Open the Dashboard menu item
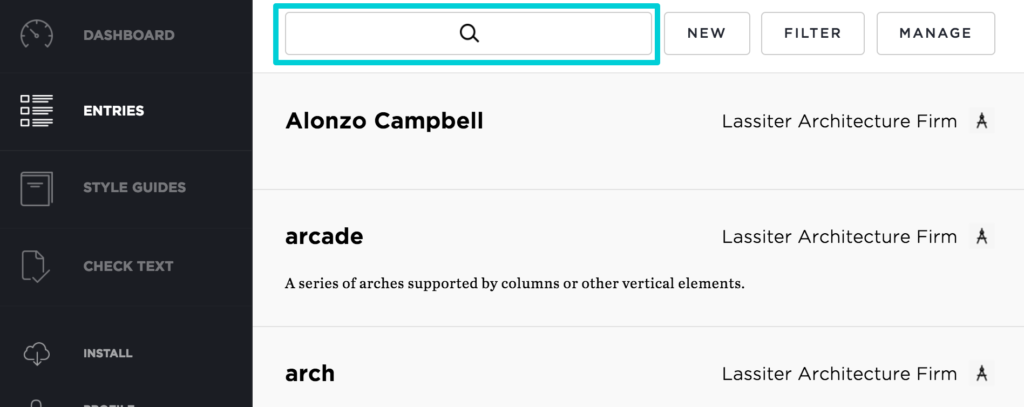 (129, 35)
